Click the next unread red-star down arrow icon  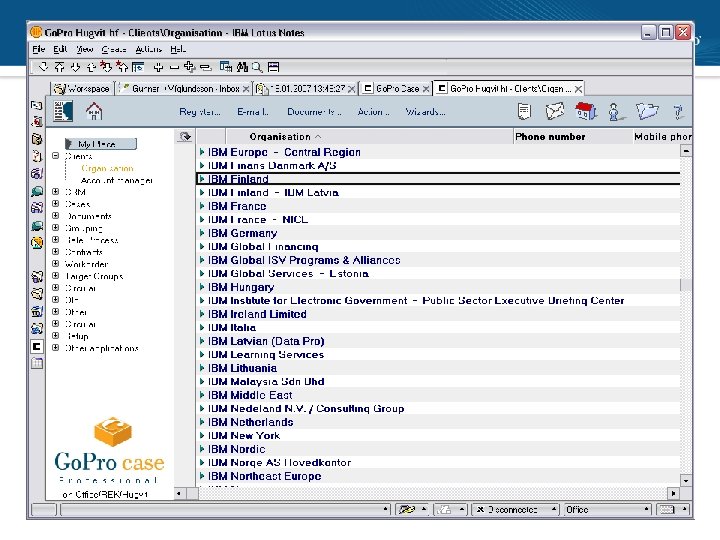coord(107,67)
